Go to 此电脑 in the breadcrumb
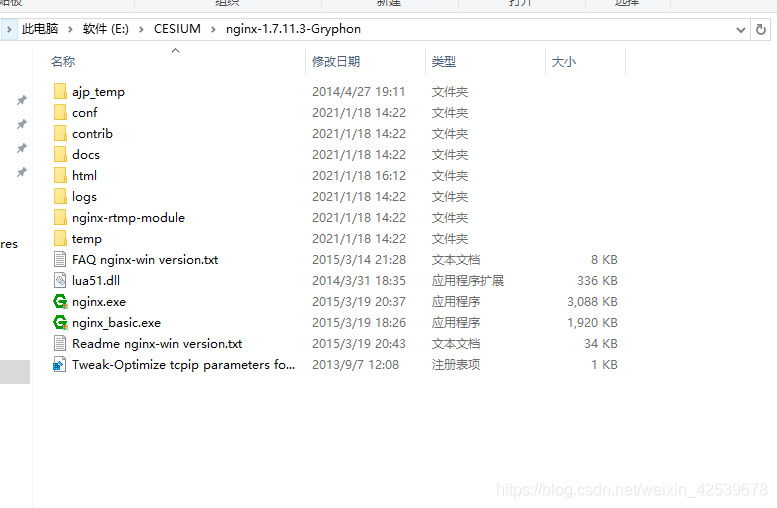777x508 pixels. click(40, 29)
